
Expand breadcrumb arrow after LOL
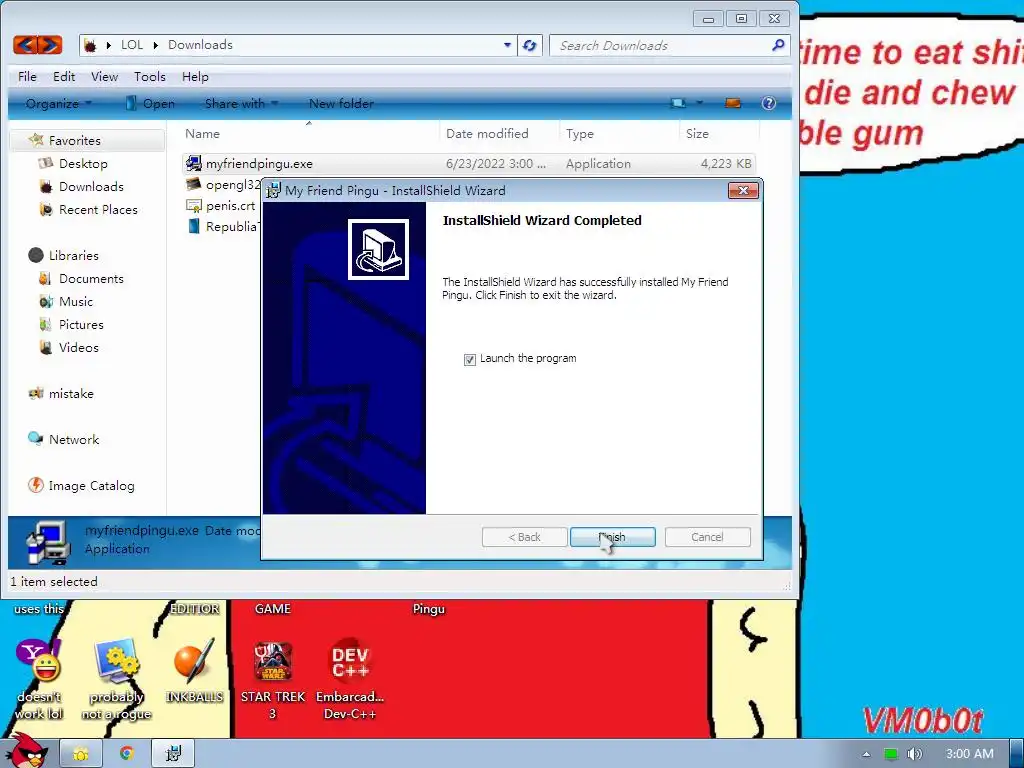tap(155, 45)
